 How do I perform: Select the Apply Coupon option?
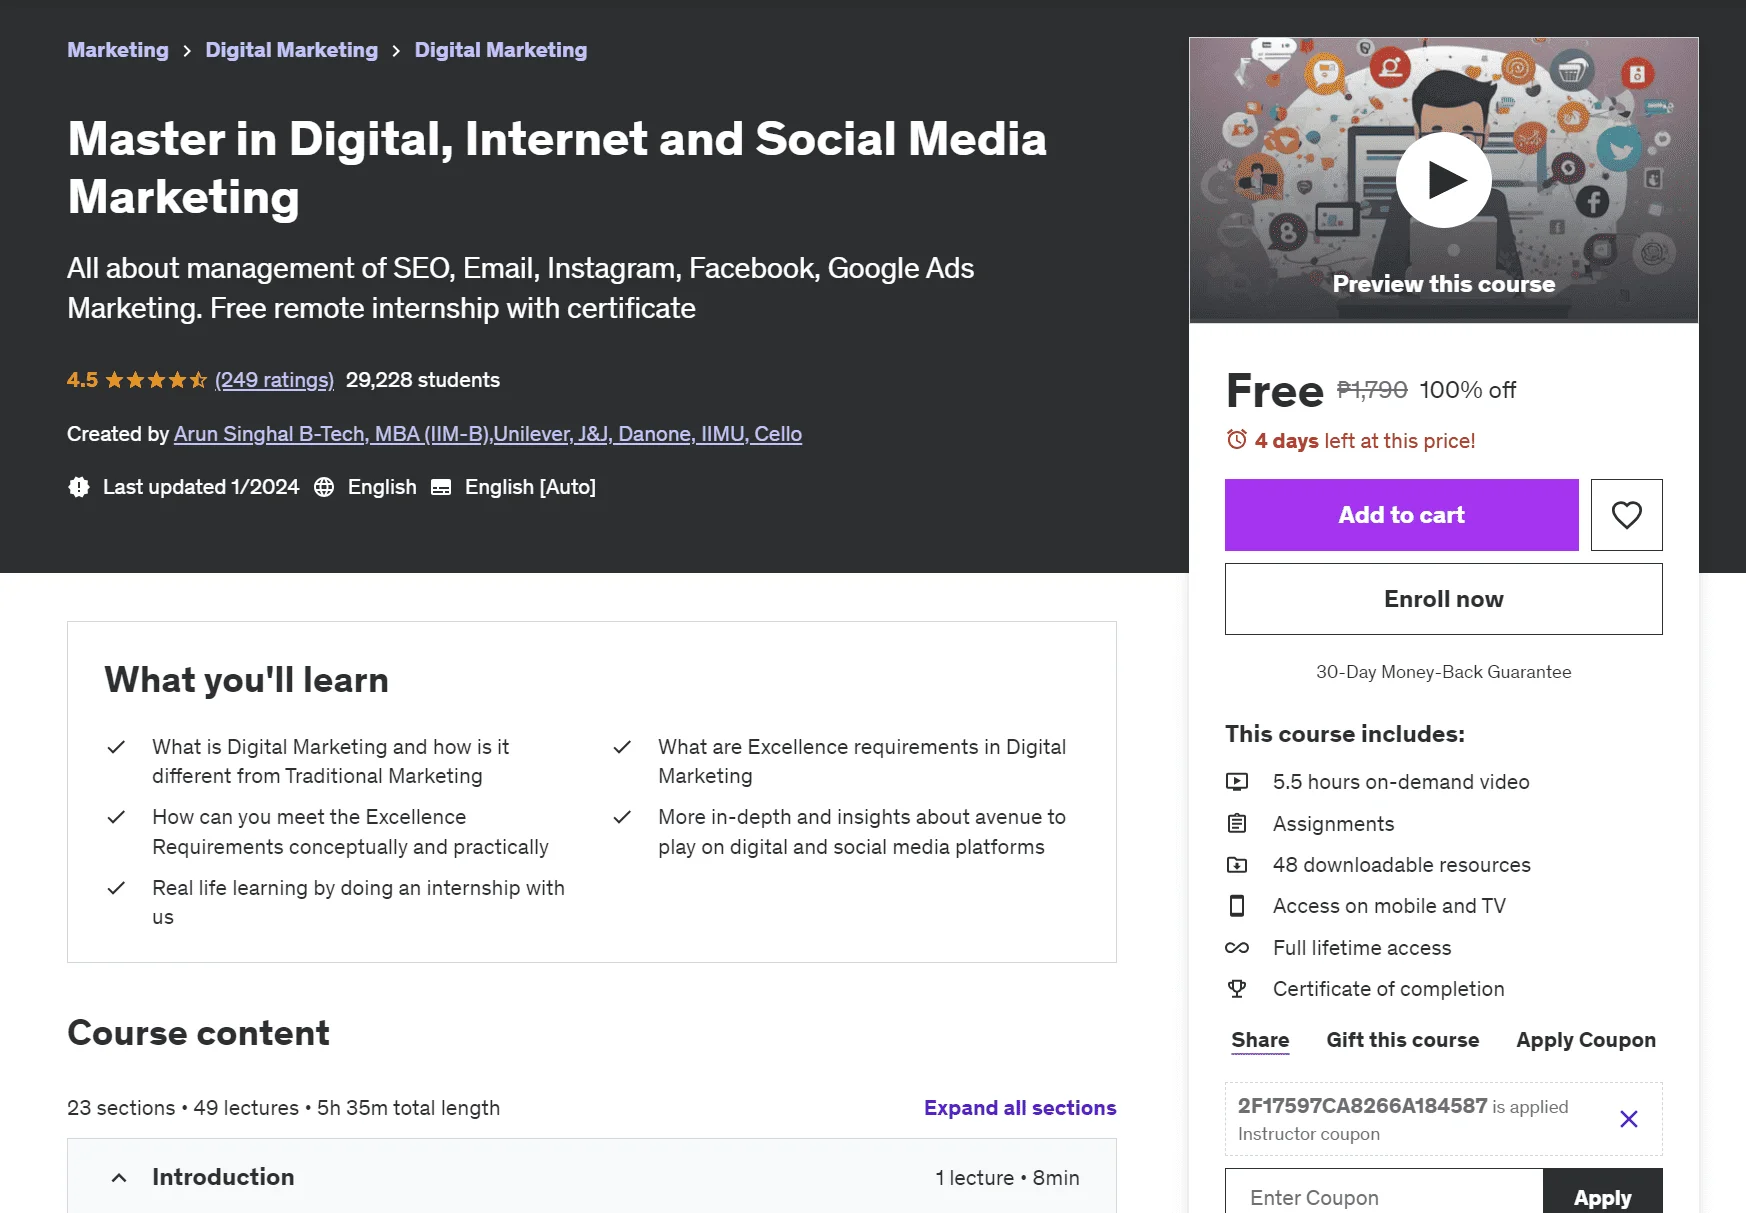[1586, 1040]
